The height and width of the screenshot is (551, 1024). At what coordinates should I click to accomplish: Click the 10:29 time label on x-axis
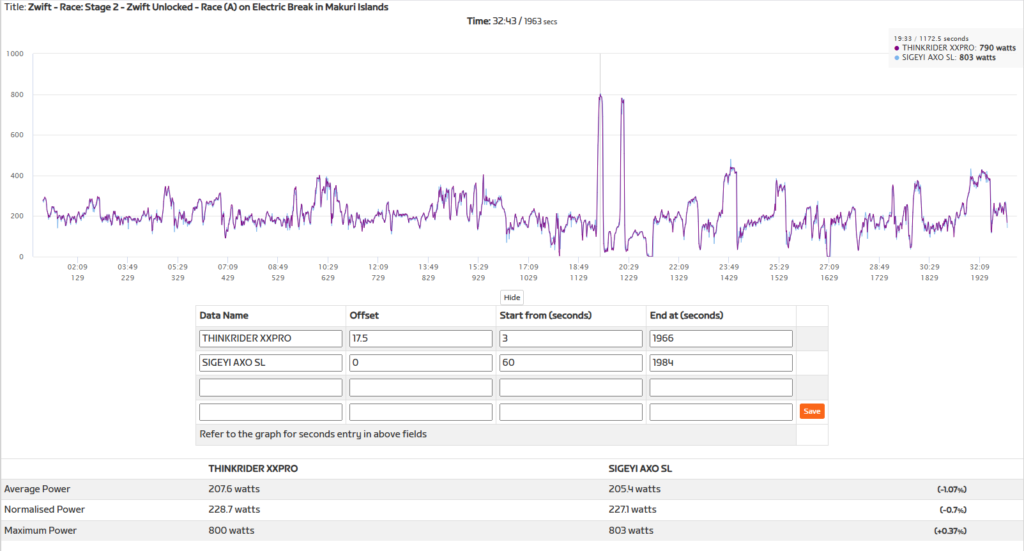(x=328, y=267)
